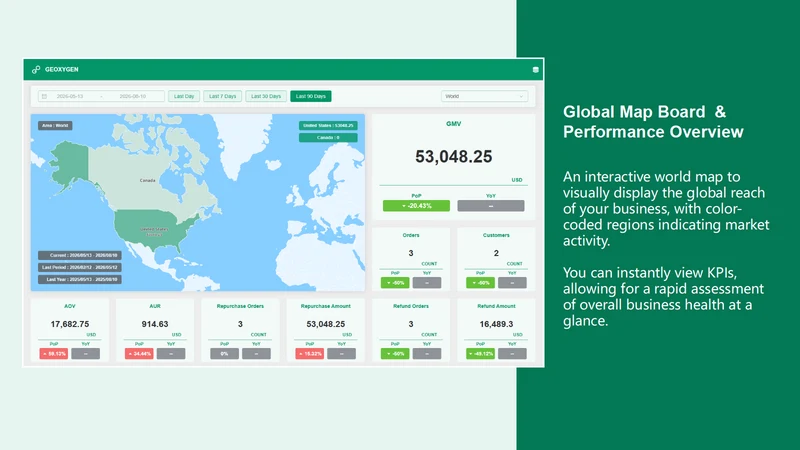Click GMV value 53,048.25
This screenshot has width=800, height=450.
(454, 157)
